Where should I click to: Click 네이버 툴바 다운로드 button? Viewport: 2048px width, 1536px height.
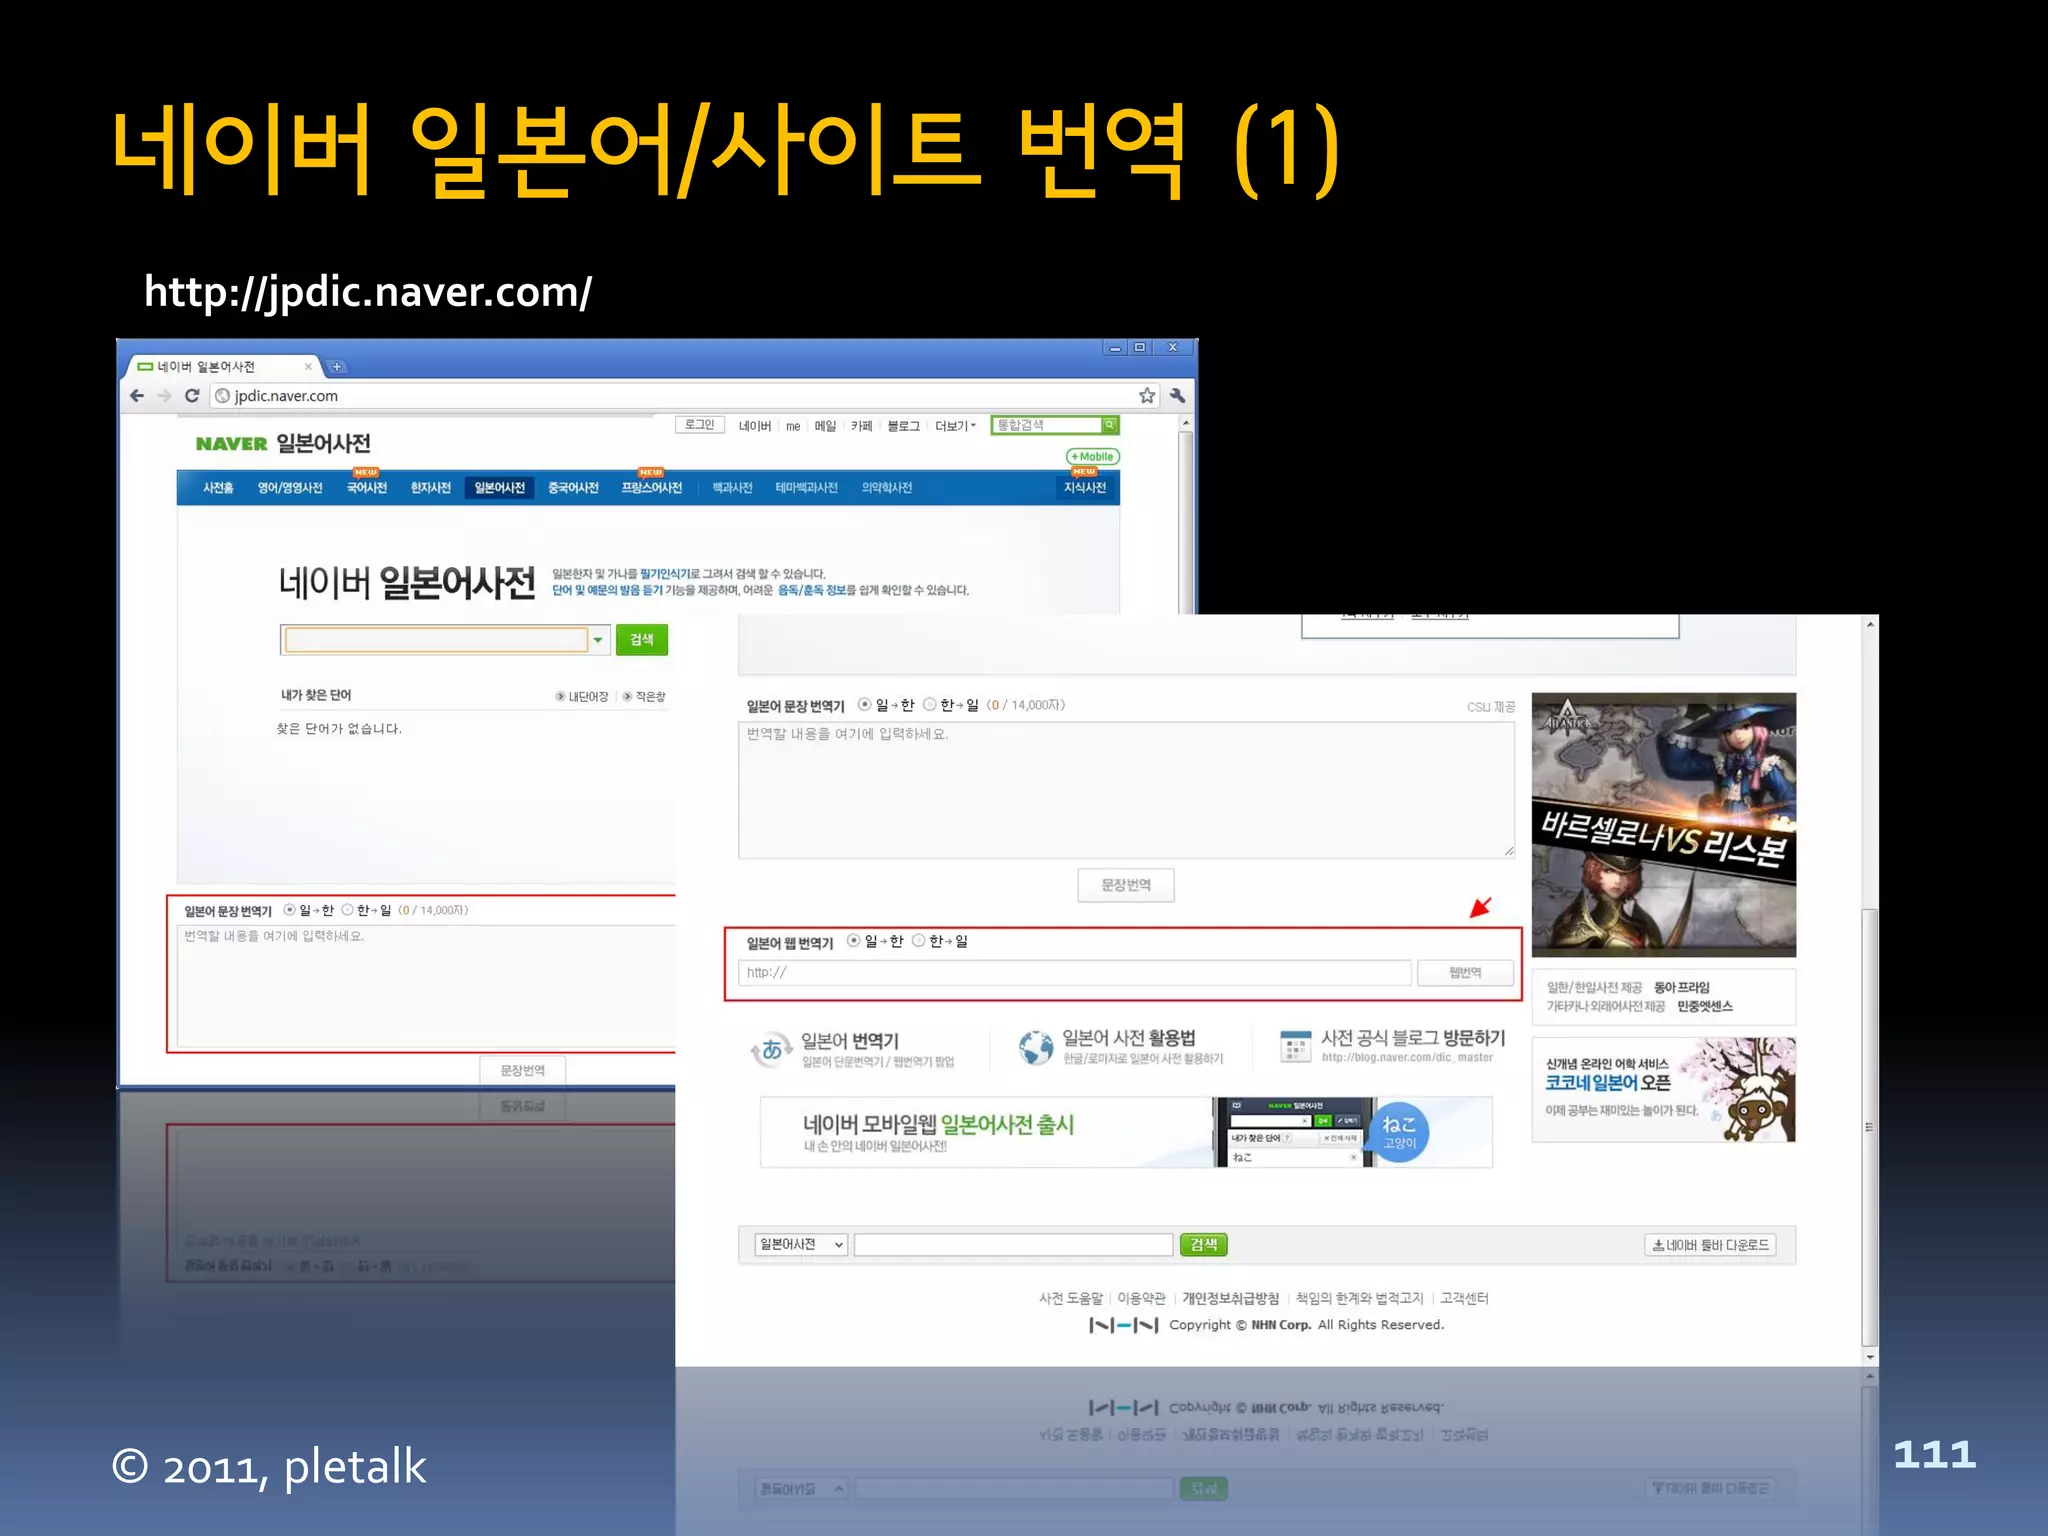pyautogui.click(x=1710, y=1245)
